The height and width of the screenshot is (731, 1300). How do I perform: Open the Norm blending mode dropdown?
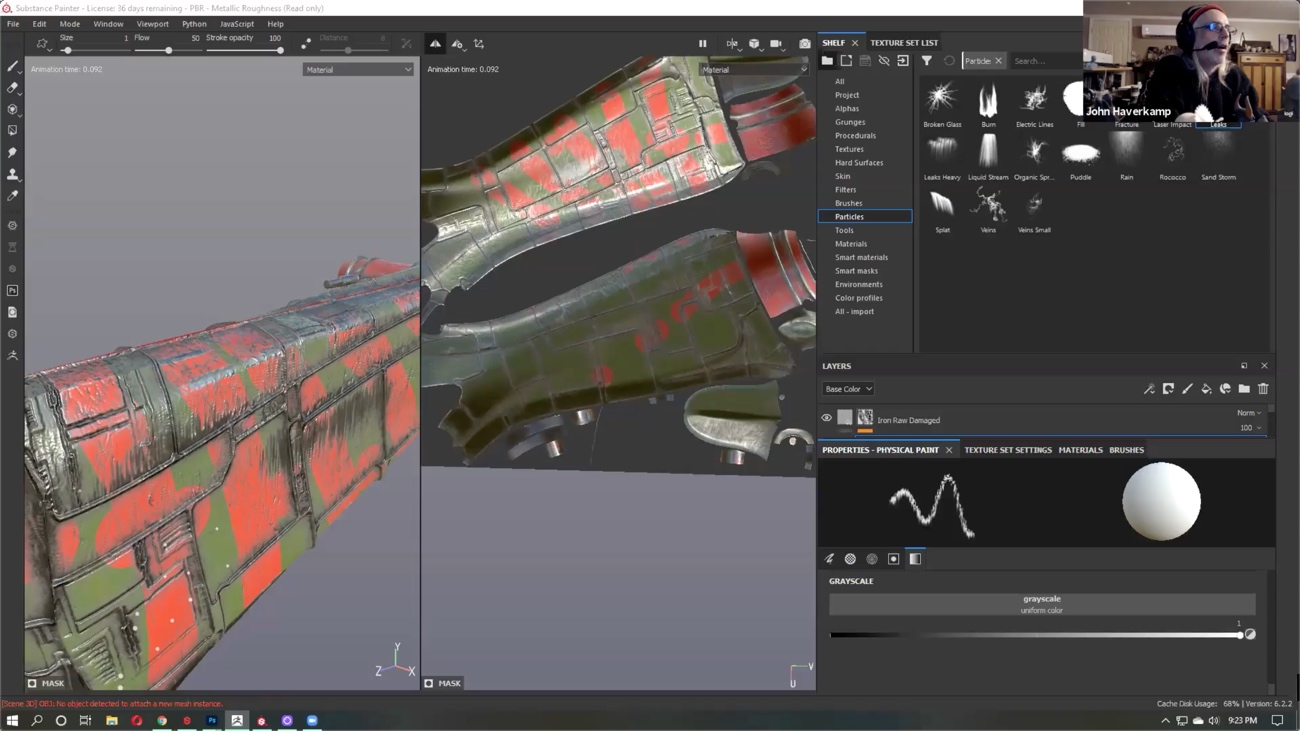click(x=1248, y=412)
